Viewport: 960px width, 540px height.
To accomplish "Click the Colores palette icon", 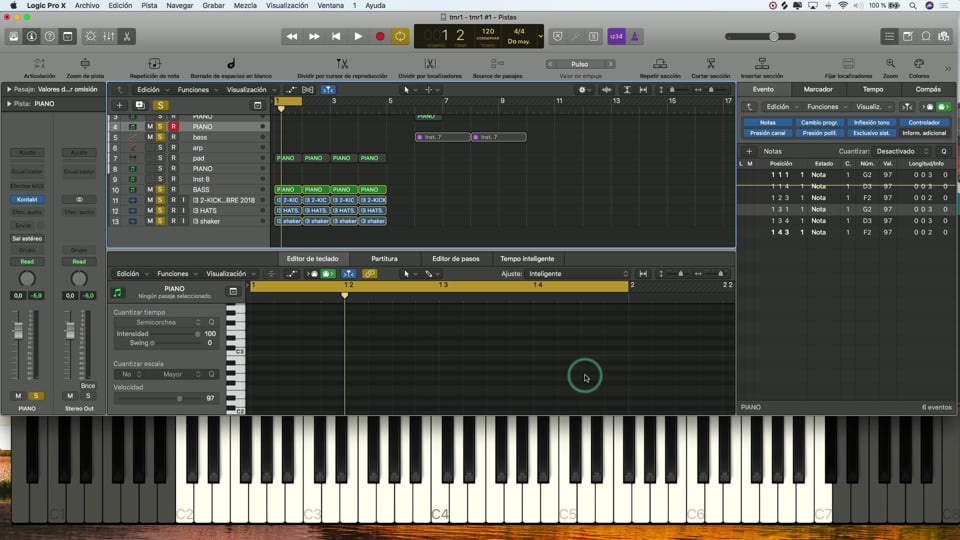I will (919, 64).
